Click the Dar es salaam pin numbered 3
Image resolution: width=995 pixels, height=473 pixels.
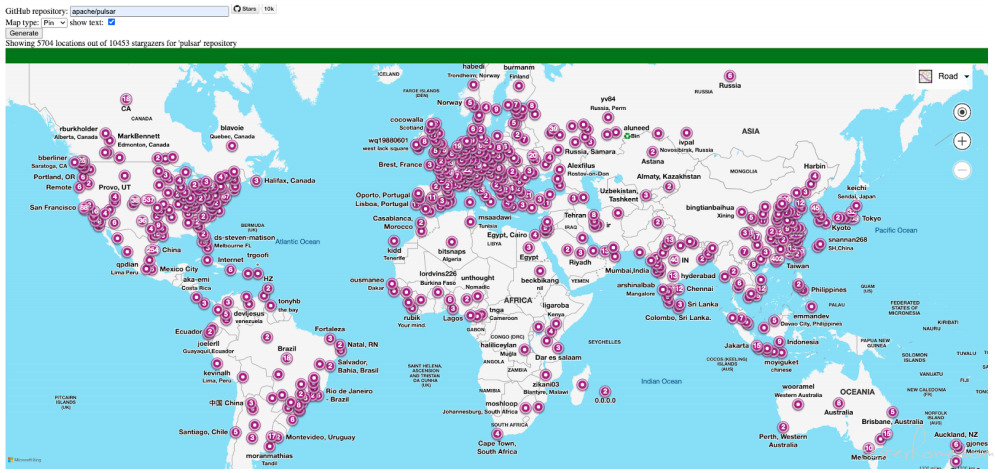point(558,347)
